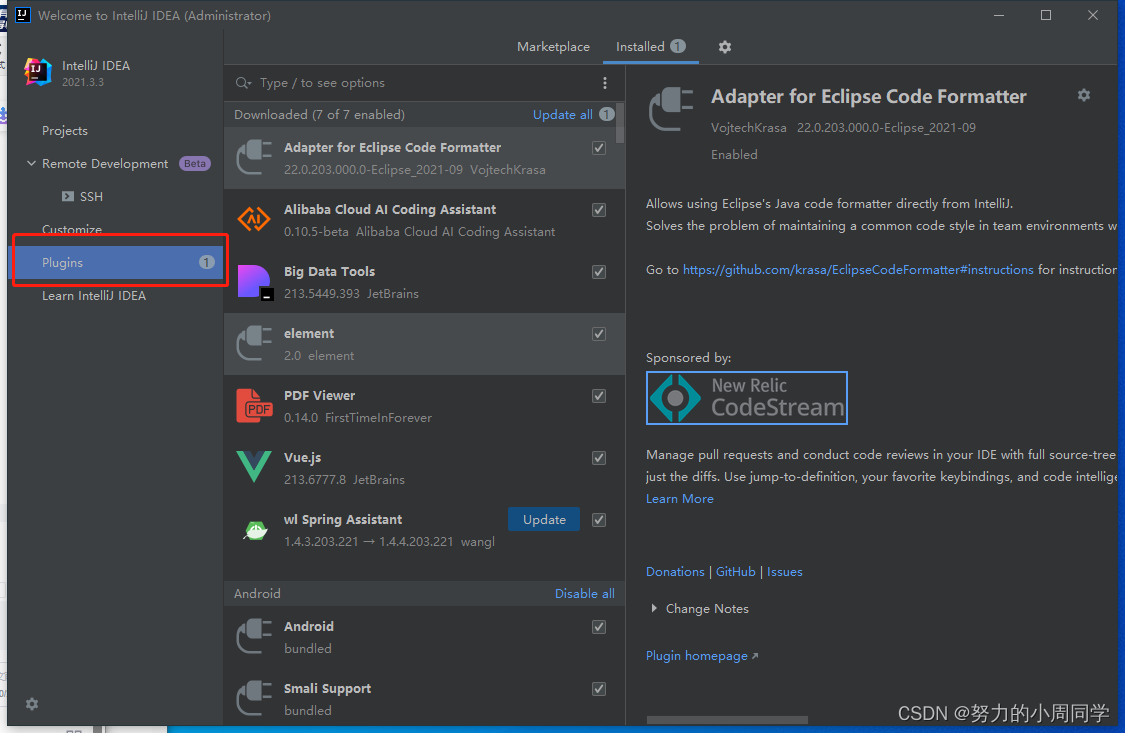The image size is (1125, 733).
Task: Click the Vue.js plugin icon
Action: click(254, 467)
